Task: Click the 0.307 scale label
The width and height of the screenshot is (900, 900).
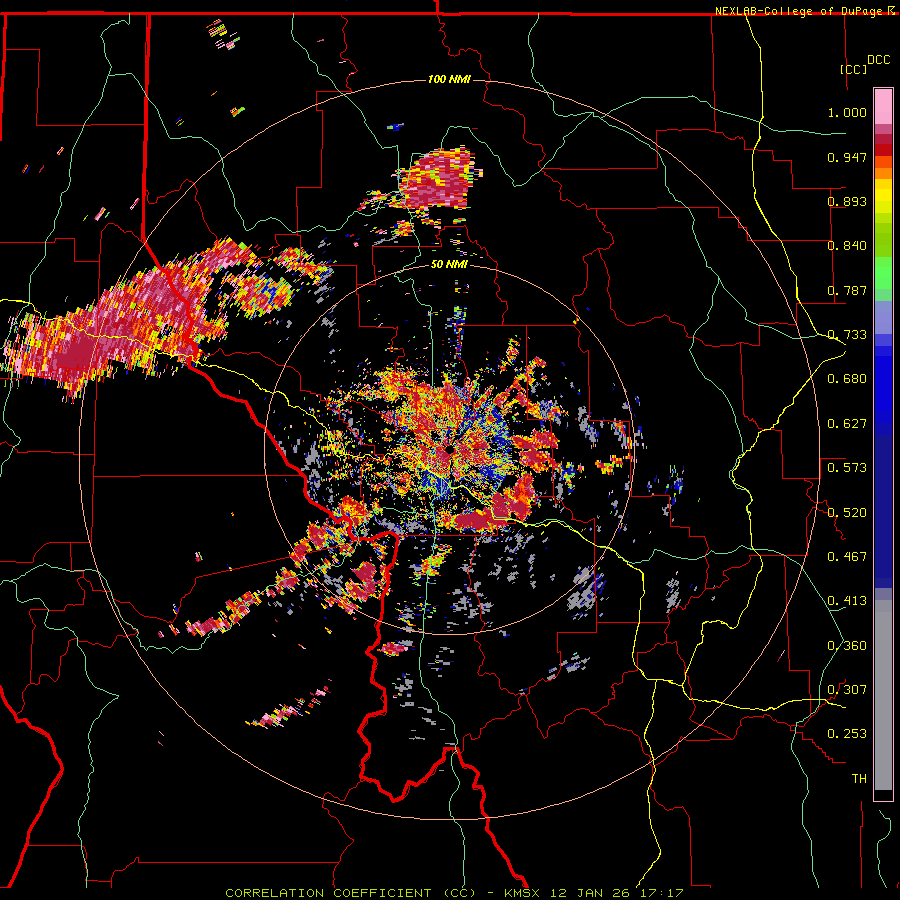Action: coord(847,690)
